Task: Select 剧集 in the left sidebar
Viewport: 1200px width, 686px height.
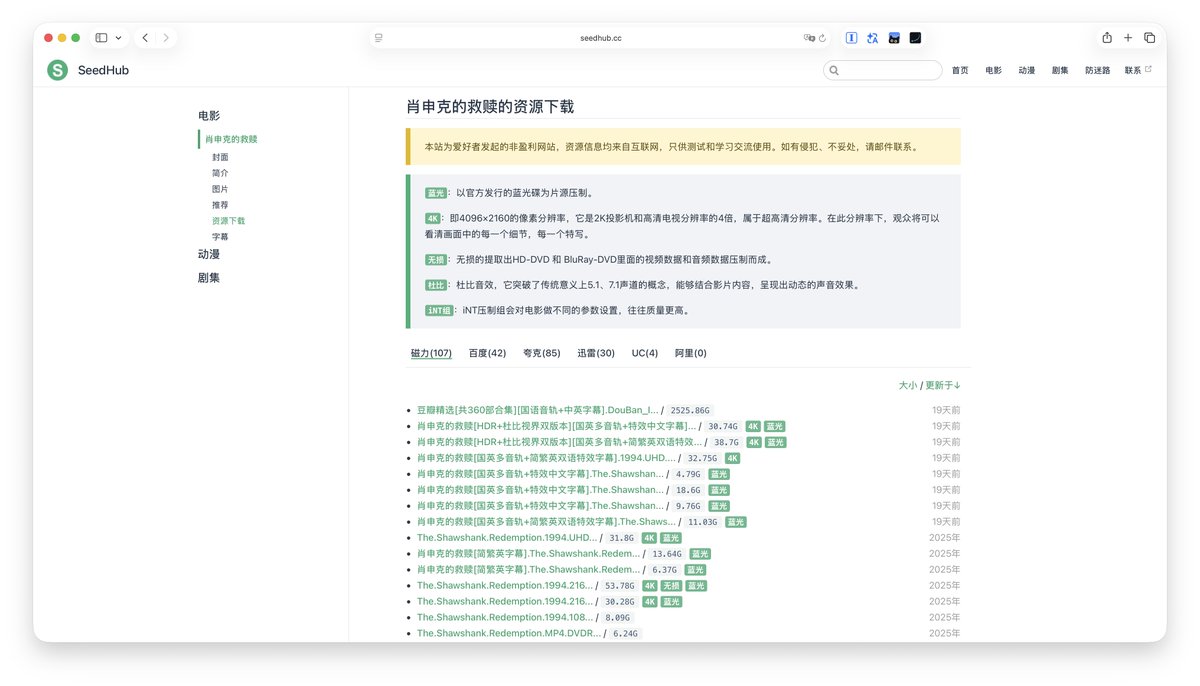Action: (x=209, y=278)
